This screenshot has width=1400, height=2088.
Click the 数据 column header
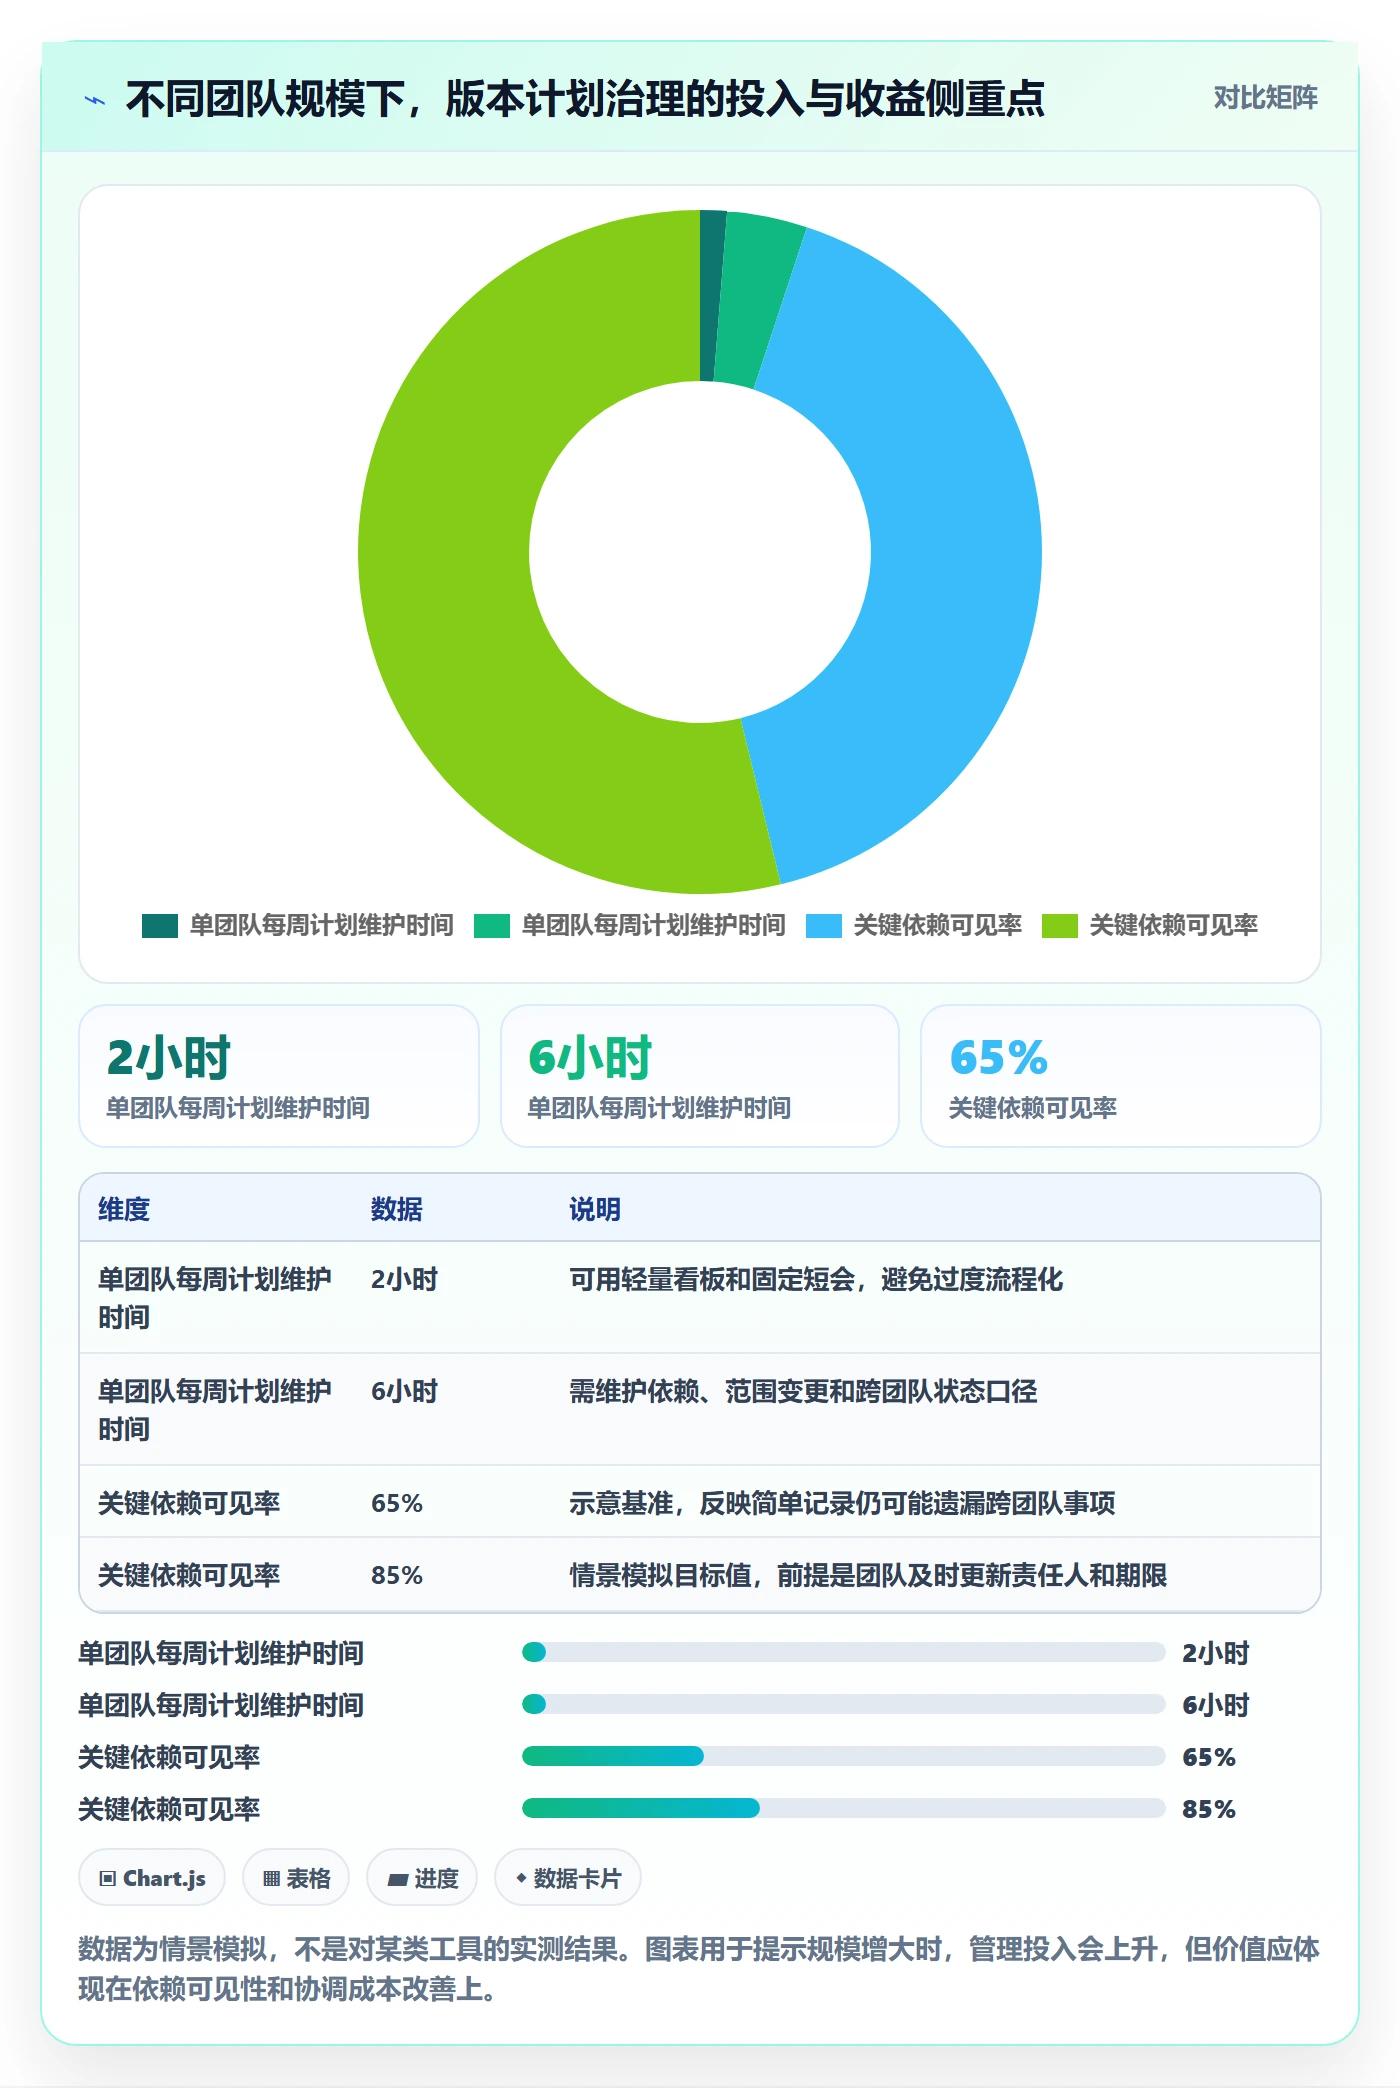[397, 1209]
